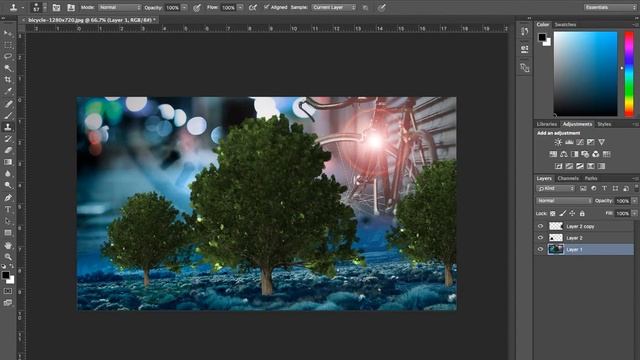The image size is (640, 360).
Task: Toggle lock transparent pixels
Action: pyautogui.click(x=553, y=213)
